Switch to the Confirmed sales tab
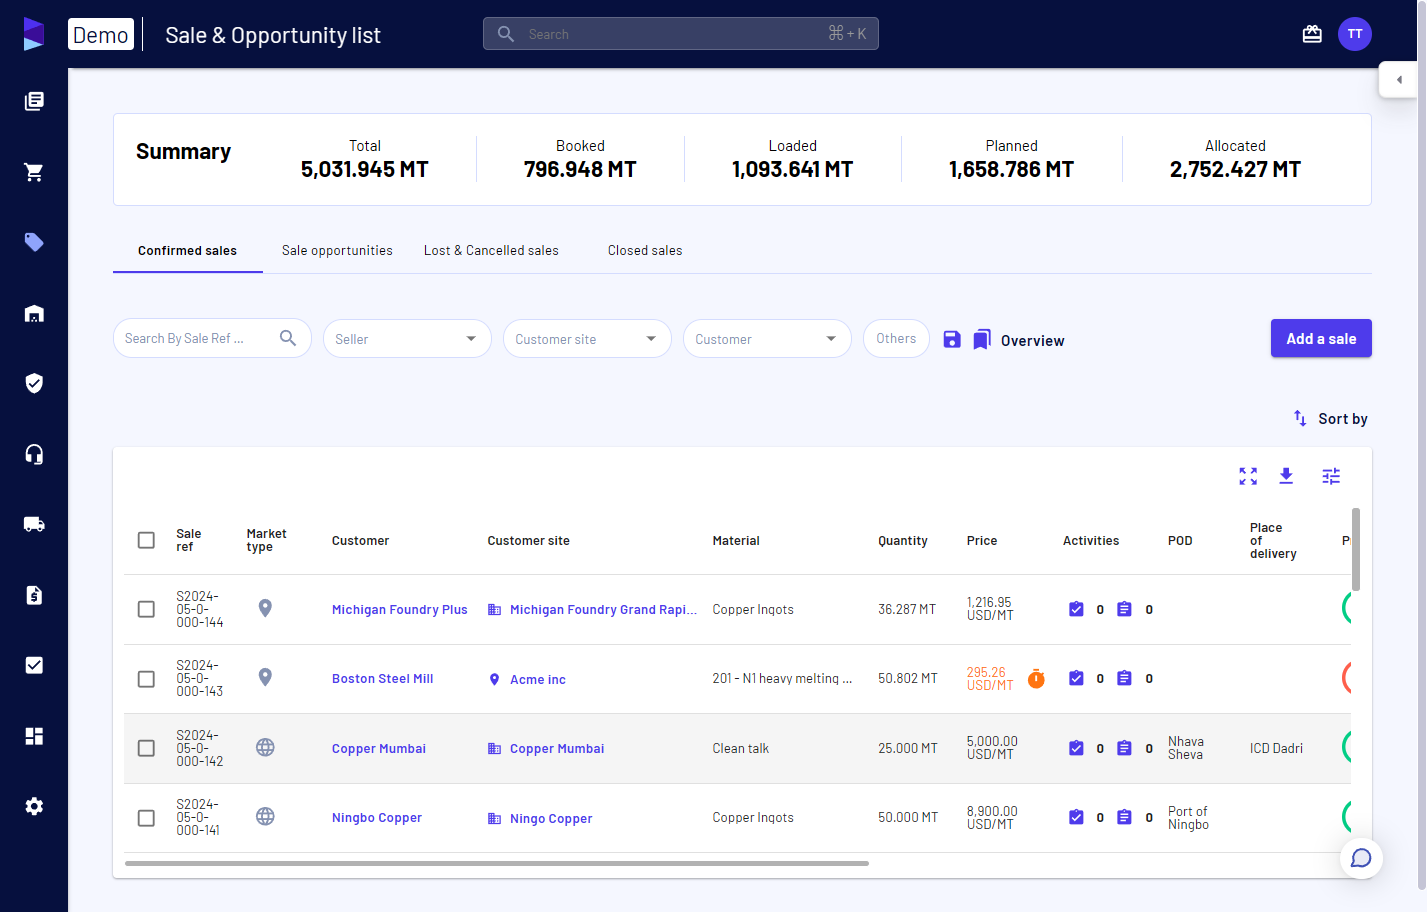The image size is (1427, 912). (x=187, y=251)
